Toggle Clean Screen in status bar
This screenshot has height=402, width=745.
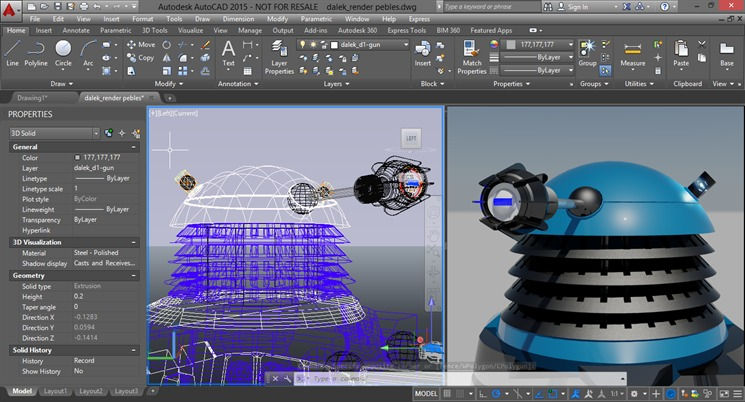[724, 393]
